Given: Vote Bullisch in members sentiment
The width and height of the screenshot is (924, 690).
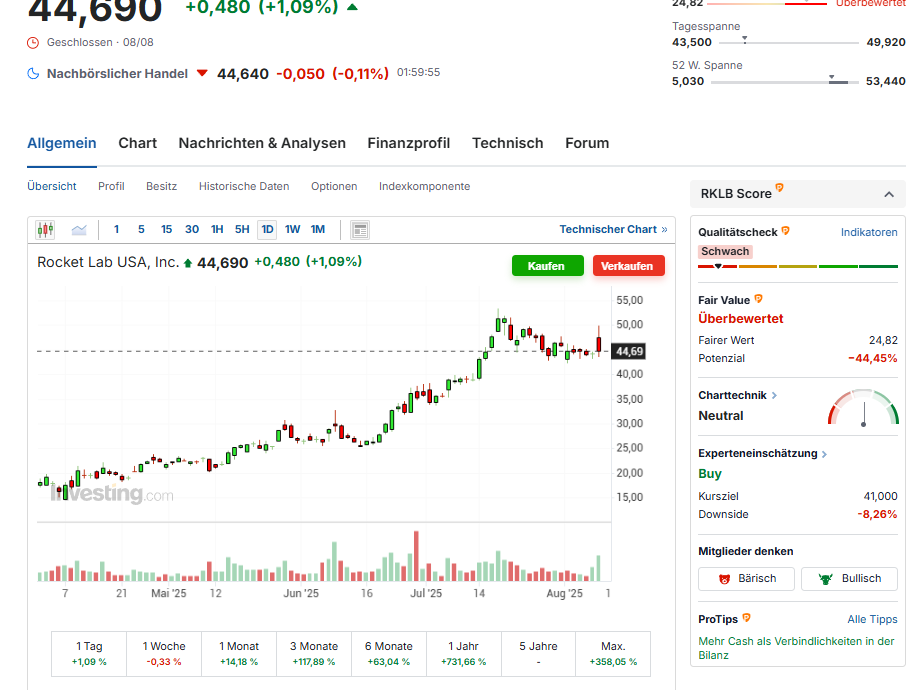Looking at the screenshot, I should [x=849, y=578].
